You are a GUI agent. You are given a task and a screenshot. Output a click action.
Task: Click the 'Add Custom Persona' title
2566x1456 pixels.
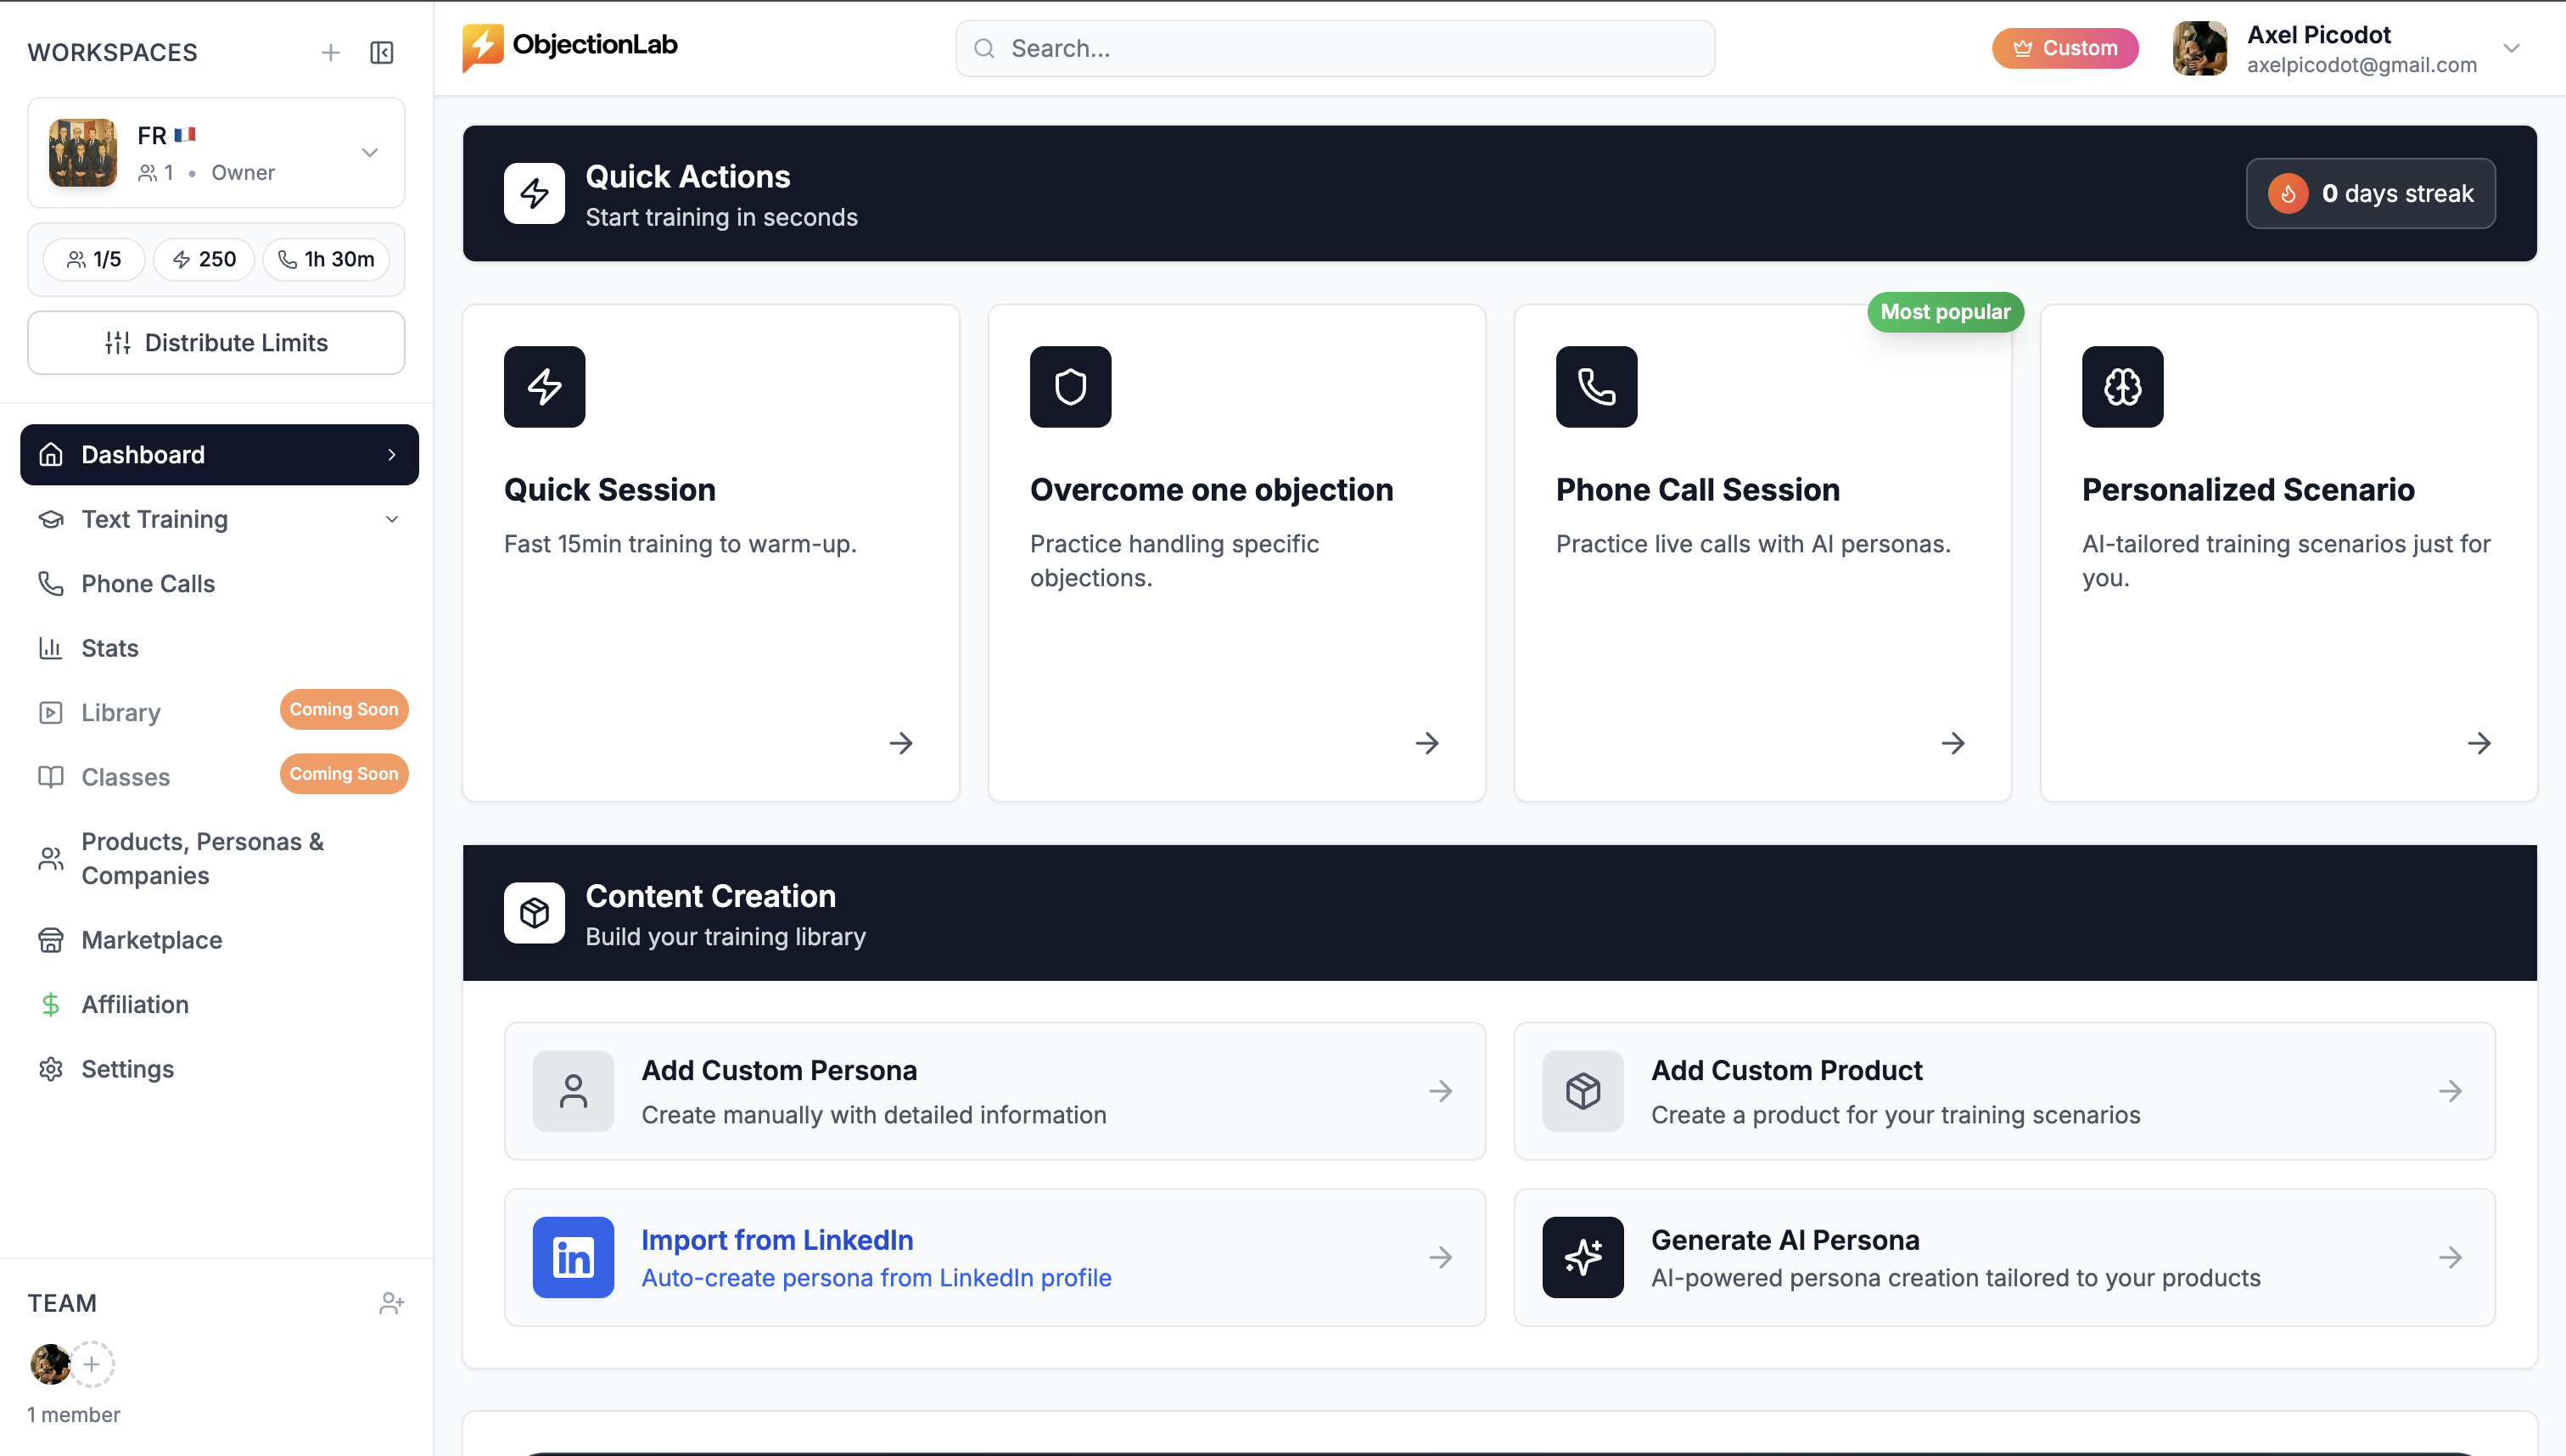tap(779, 1070)
